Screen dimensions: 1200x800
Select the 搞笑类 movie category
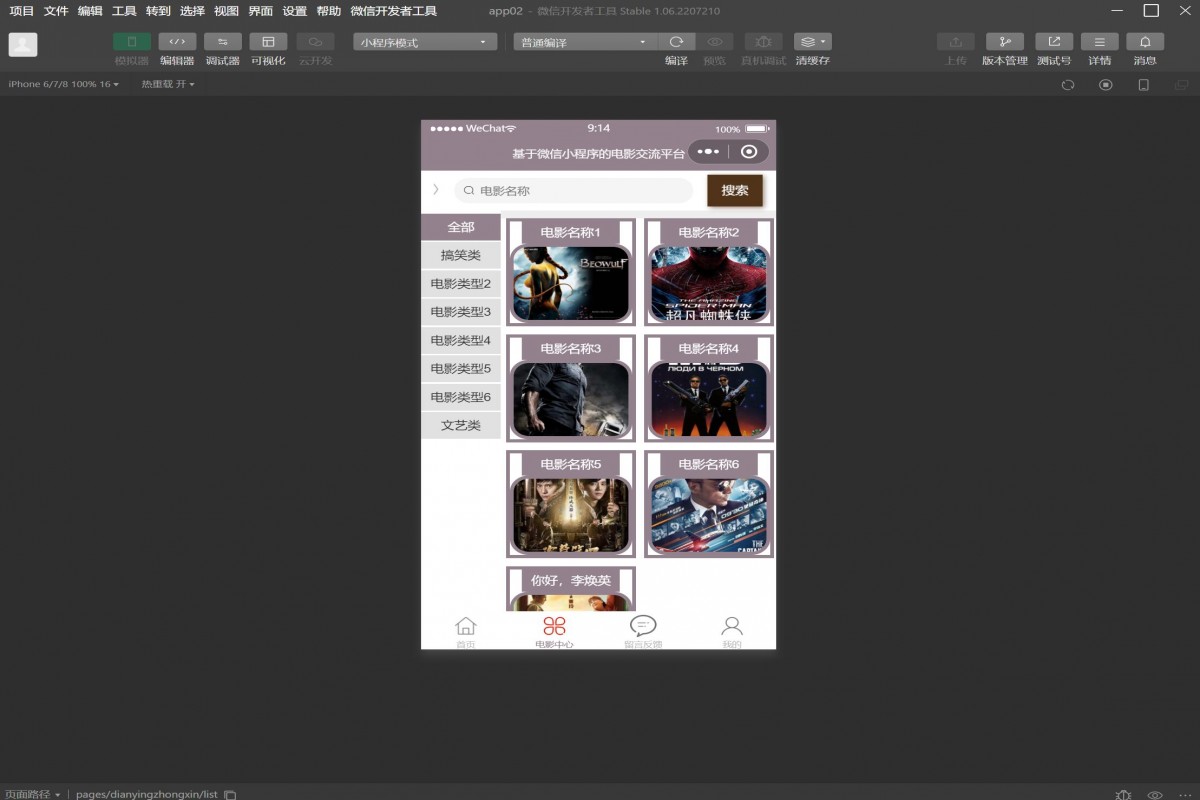(x=461, y=256)
